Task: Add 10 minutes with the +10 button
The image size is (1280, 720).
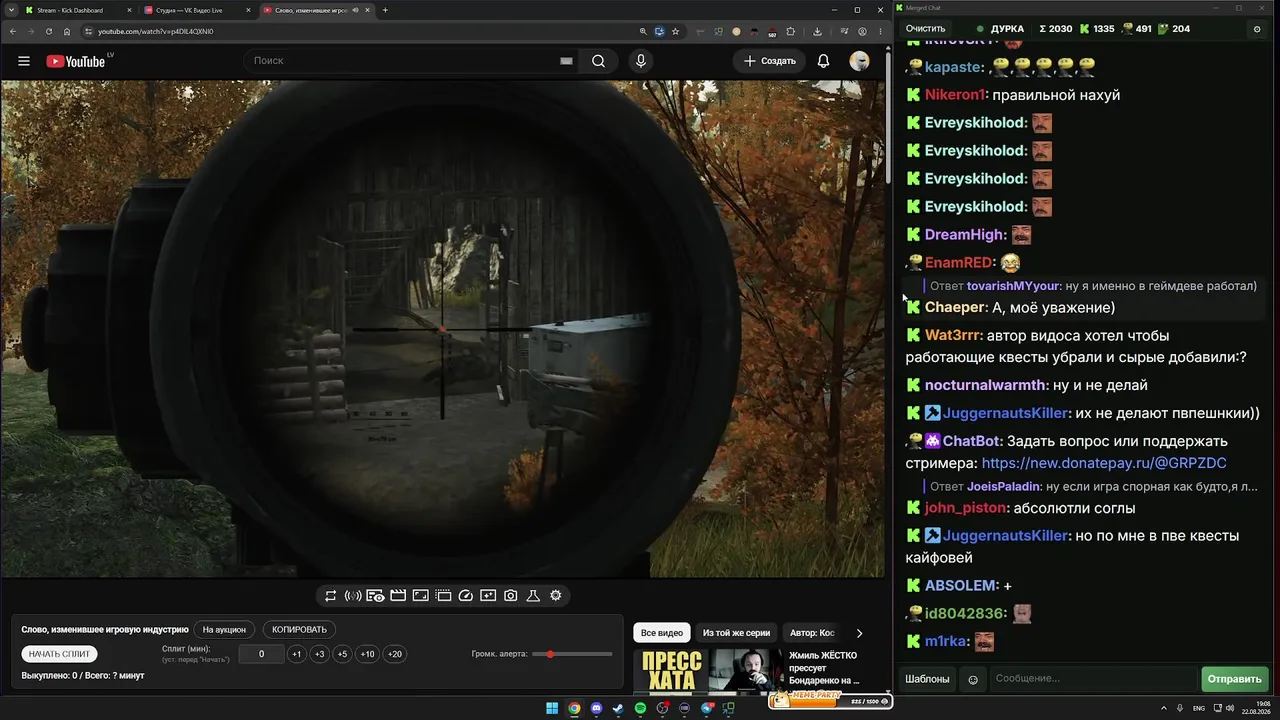Action: [367, 654]
